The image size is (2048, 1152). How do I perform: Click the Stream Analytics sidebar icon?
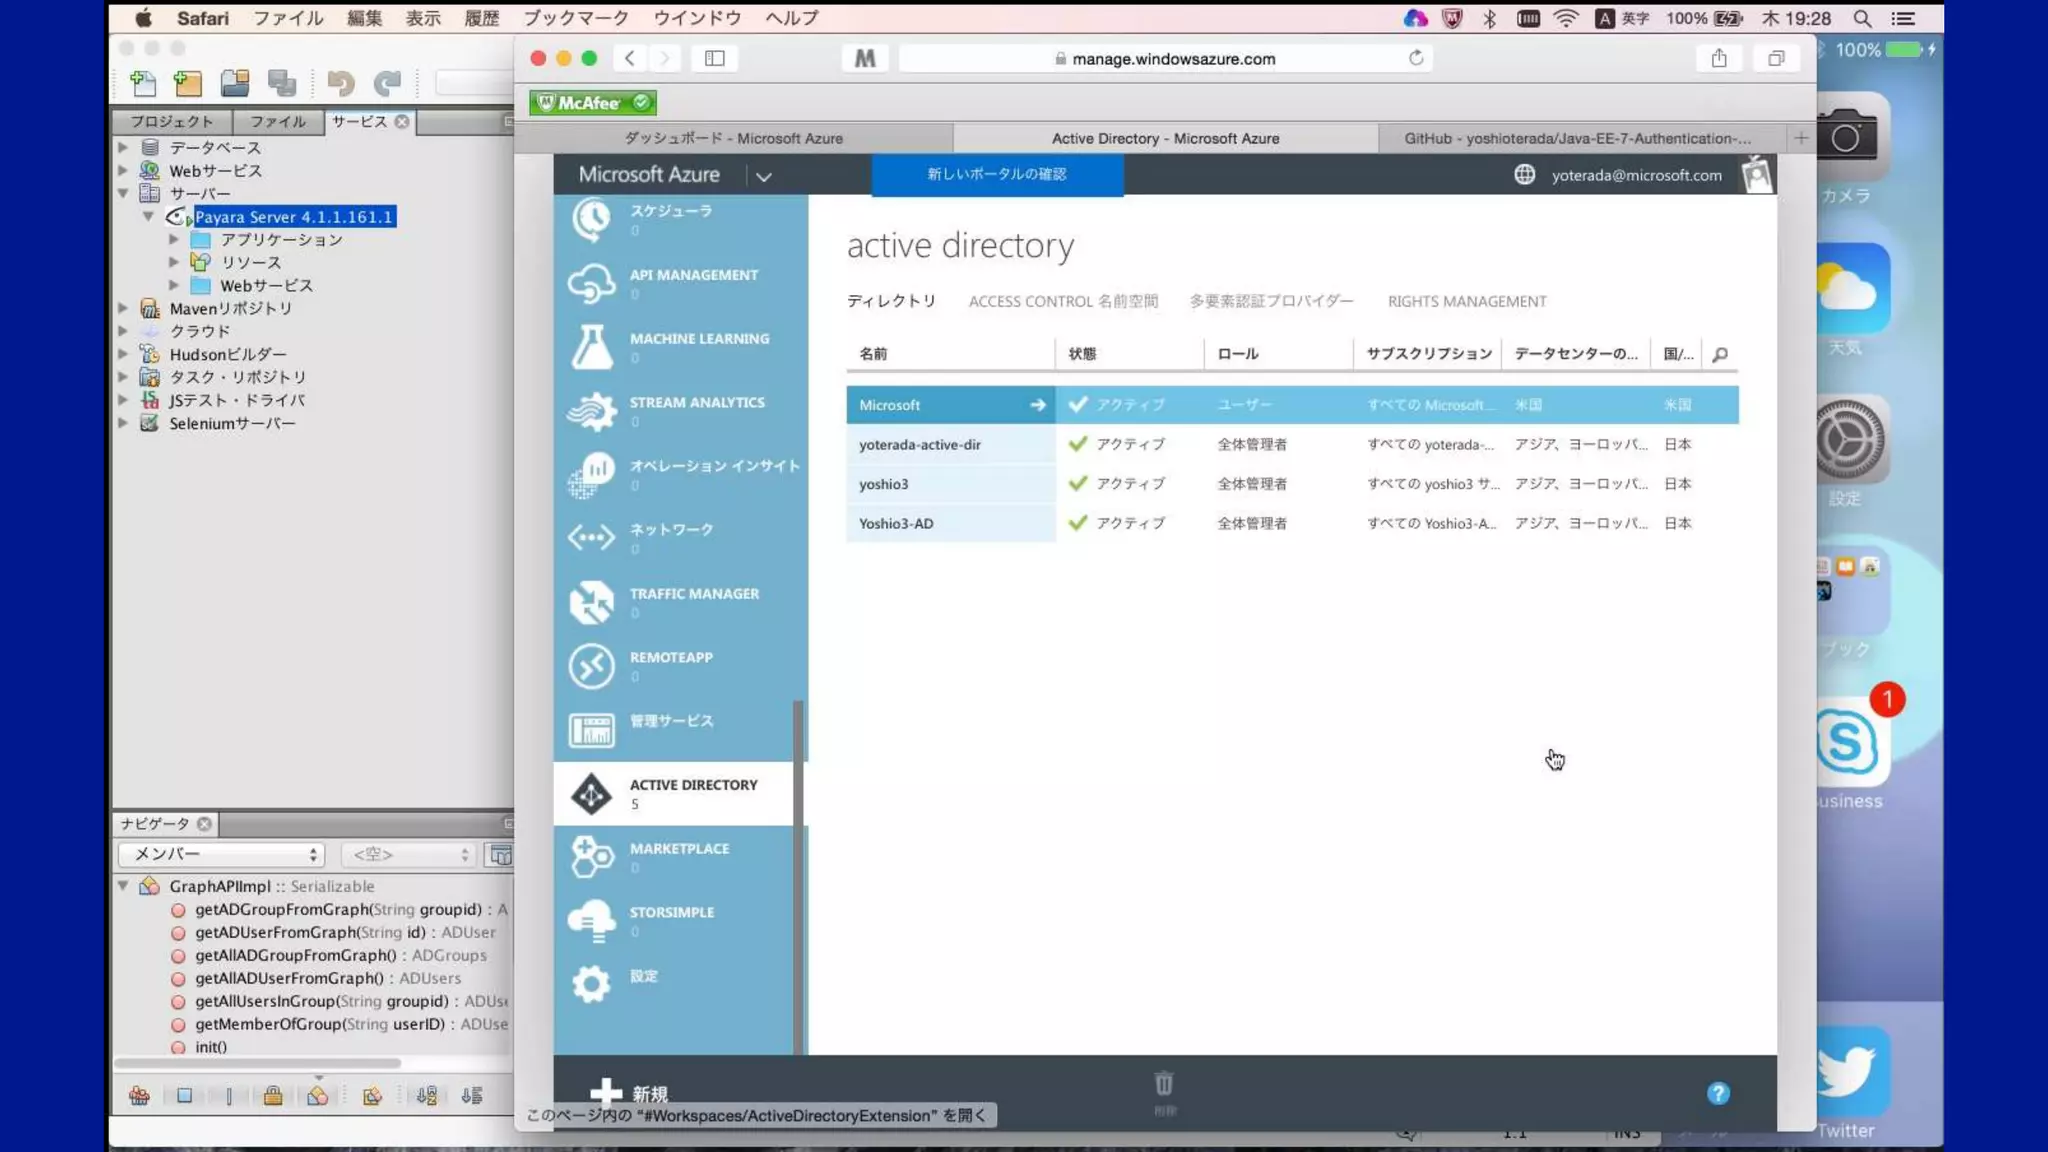point(591,411)
